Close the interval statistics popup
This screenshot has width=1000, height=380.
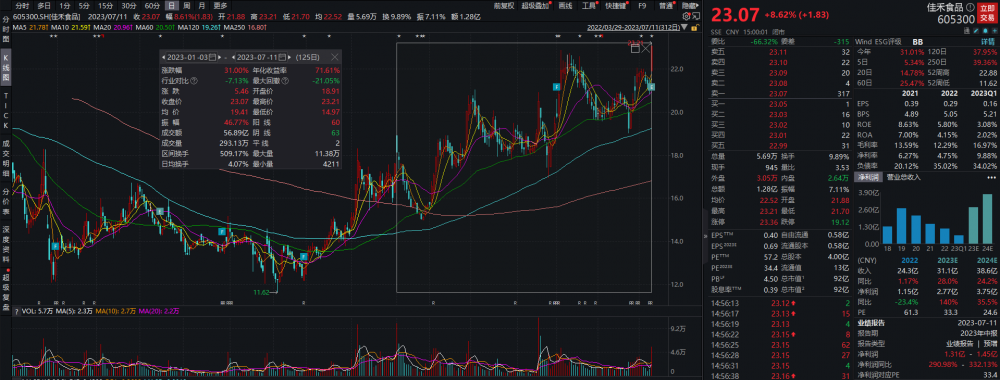click(x=335, y=57)
